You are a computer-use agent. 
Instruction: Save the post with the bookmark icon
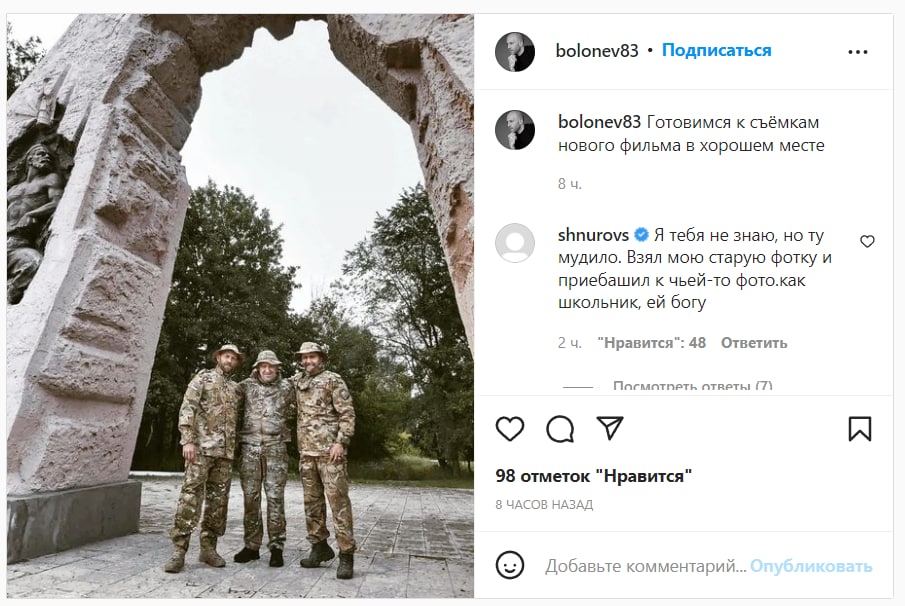859,429
